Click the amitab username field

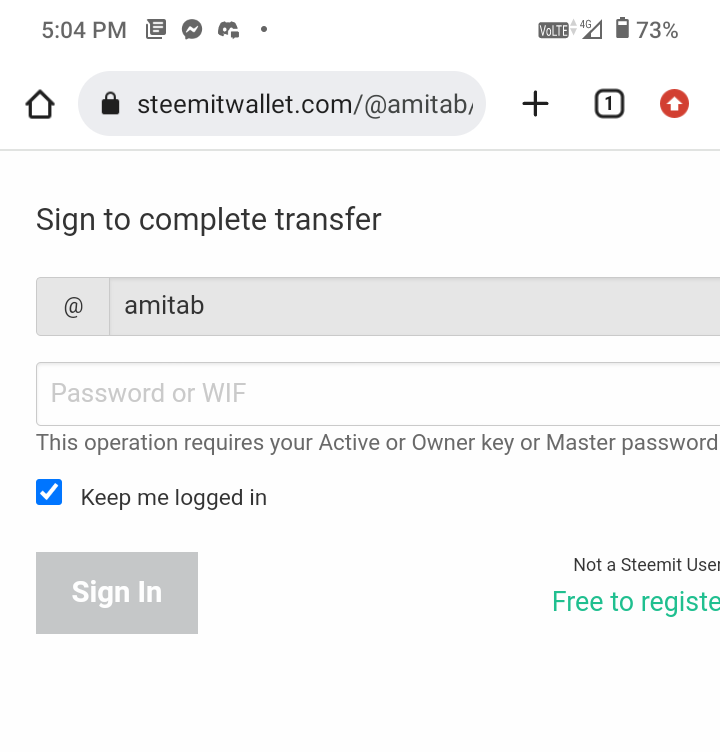pyautogui.click(x=415, y=306)
